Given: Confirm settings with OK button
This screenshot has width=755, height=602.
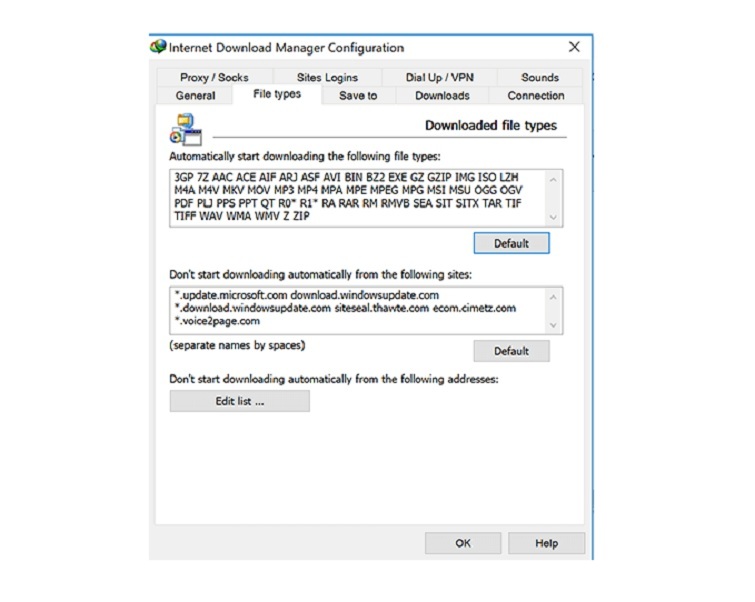Looking at the screenshot, I should tap(463, 543).
